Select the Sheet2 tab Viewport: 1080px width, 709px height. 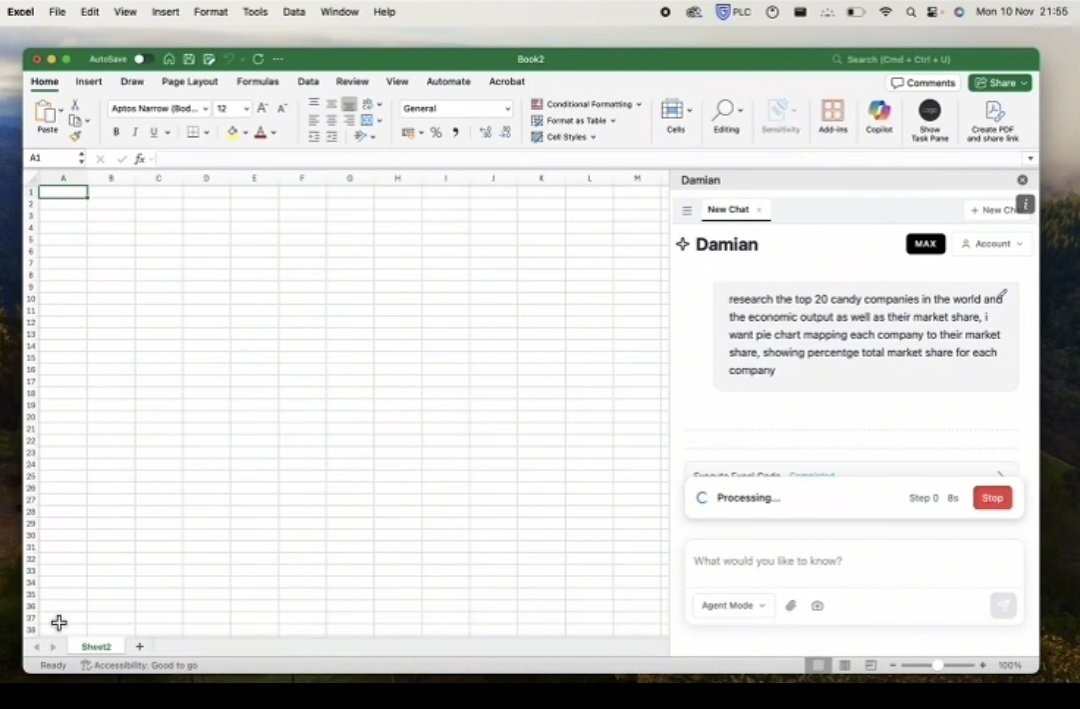(96, 646)
